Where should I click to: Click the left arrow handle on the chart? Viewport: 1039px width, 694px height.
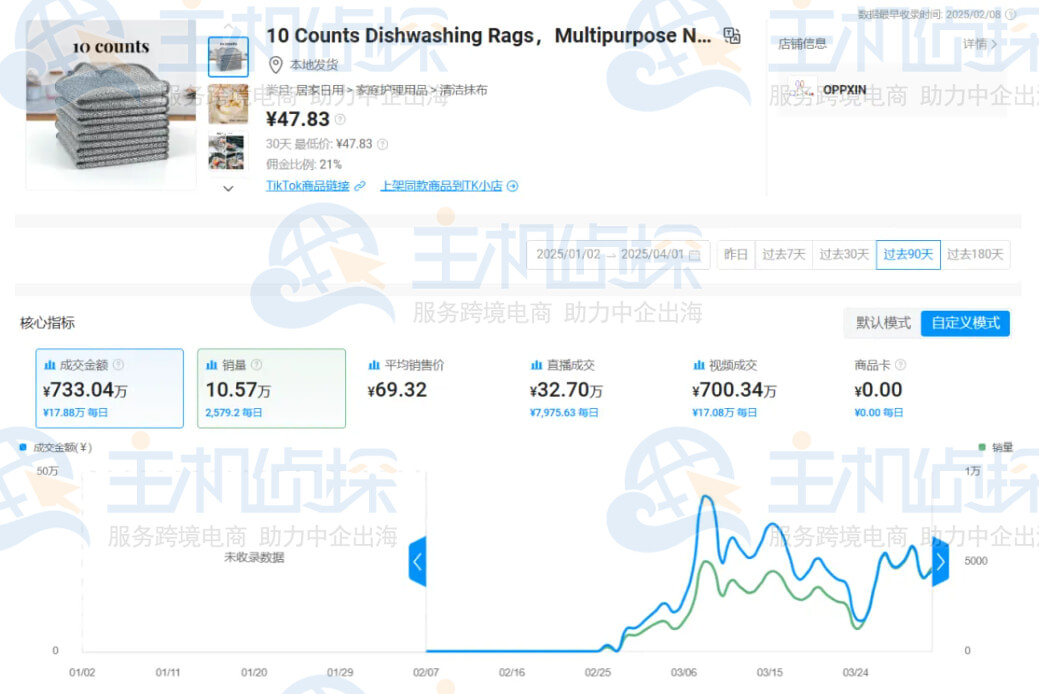coord(417,561)
